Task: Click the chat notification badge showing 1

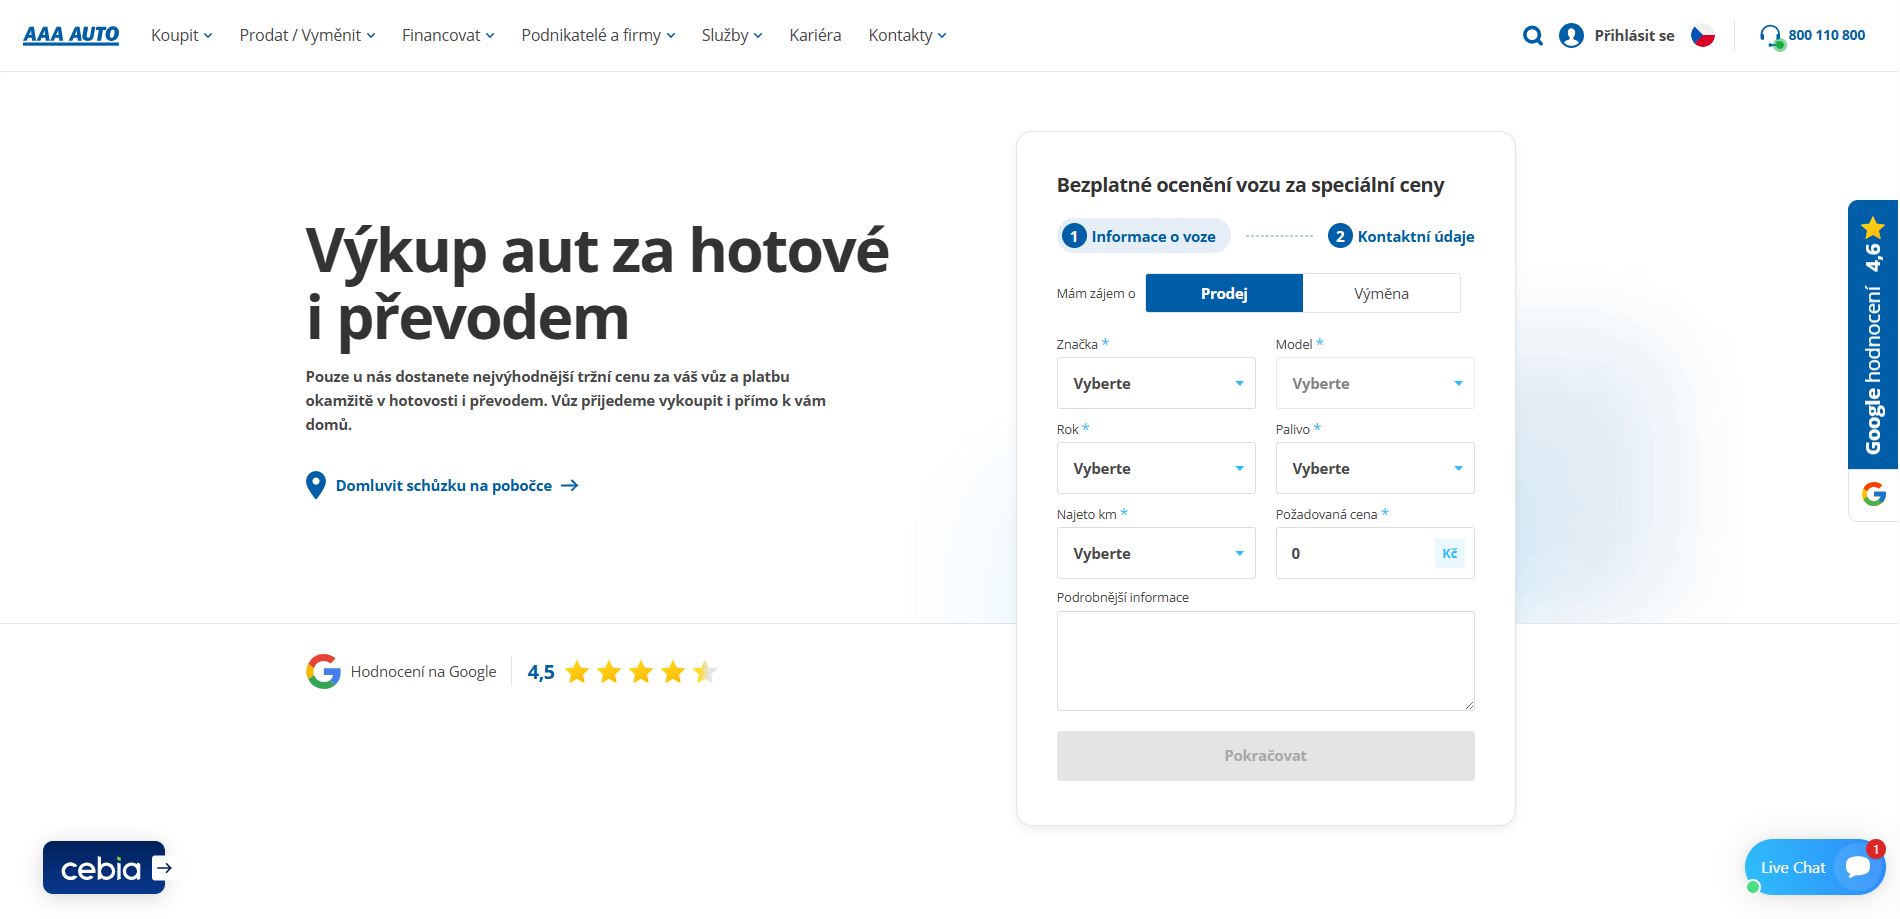Action: point(1875,849)
